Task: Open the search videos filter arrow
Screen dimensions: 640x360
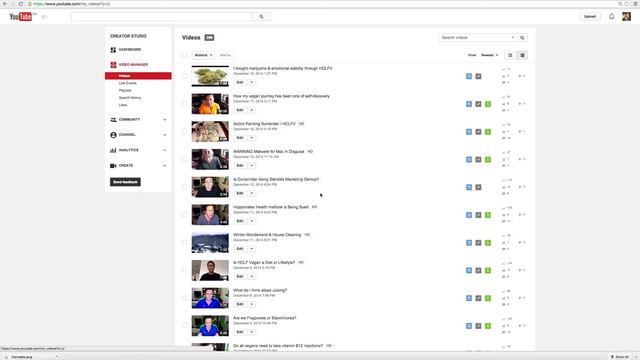Action: tap(513, 38)
